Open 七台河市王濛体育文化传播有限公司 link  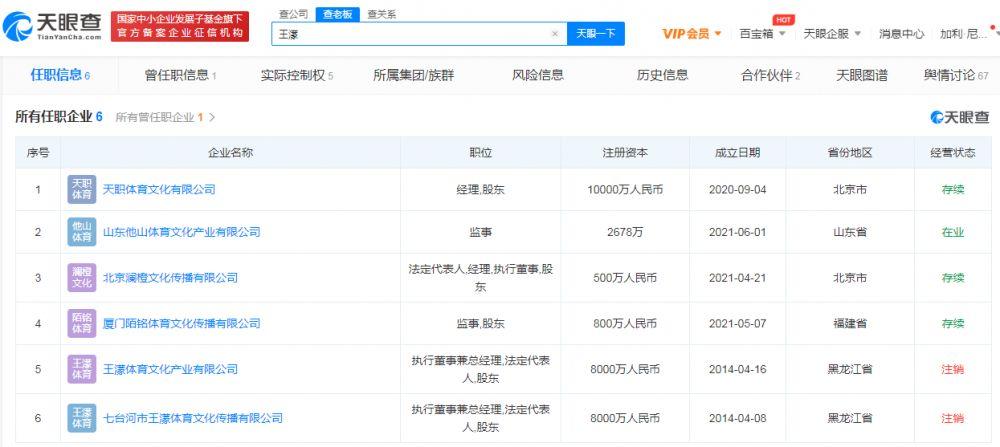pos(193,418)
